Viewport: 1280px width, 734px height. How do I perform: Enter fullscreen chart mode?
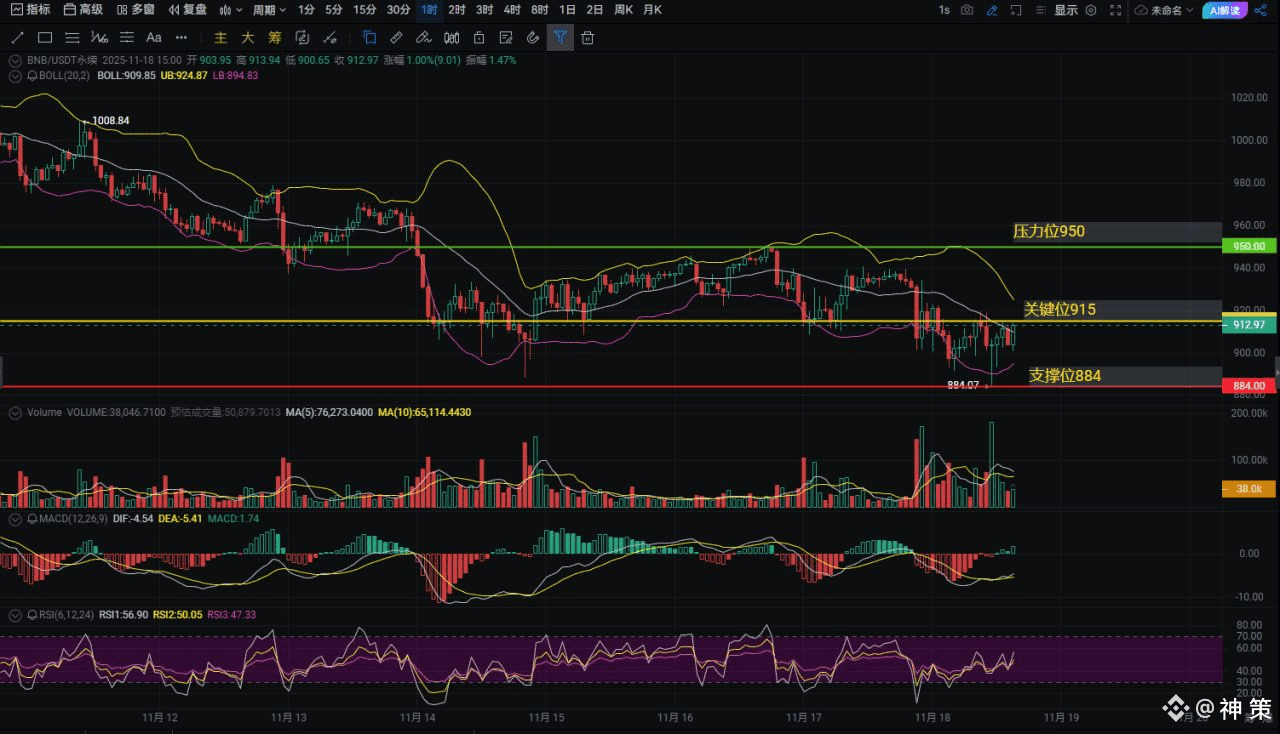click(x=1116, y=10)
